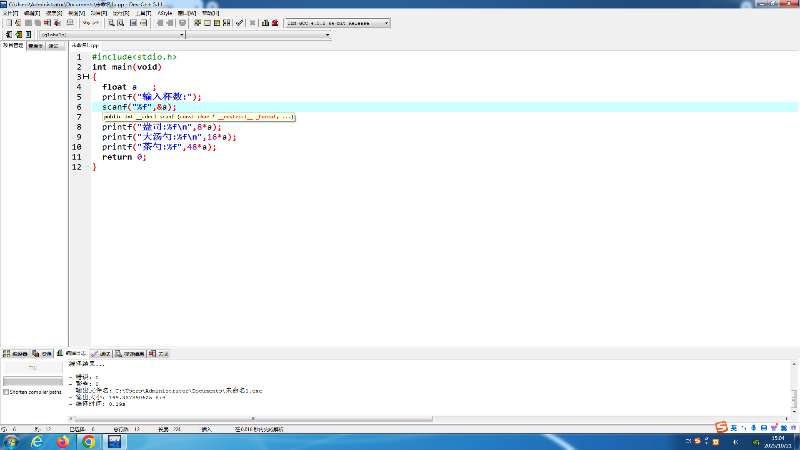800x450 pixels.
Task: Open the 编译日志 bottom panel tab
Action: (x=71, y=353)
